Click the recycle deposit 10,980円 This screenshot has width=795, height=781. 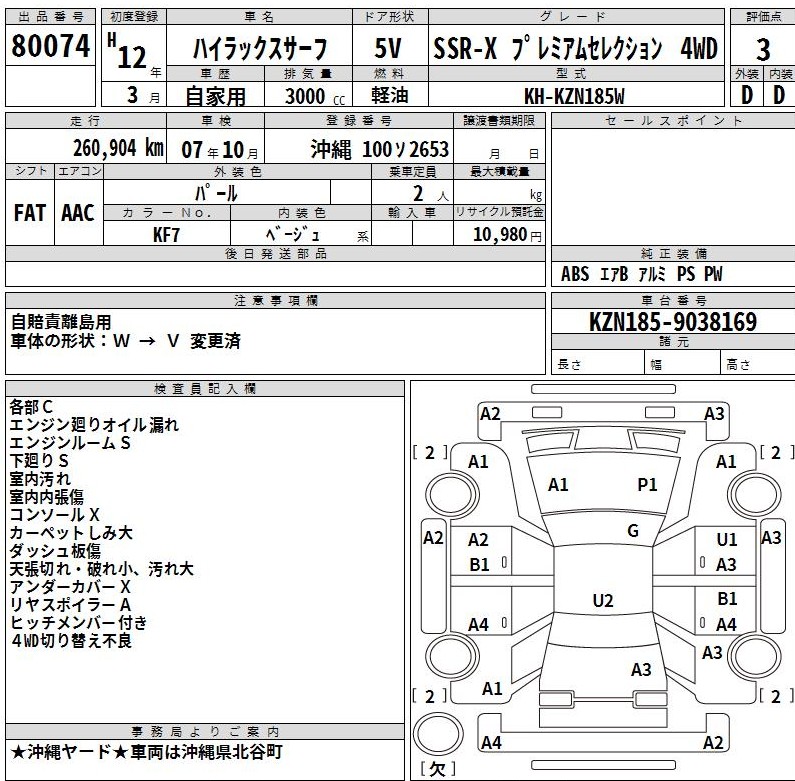click(x=507, y=234)
